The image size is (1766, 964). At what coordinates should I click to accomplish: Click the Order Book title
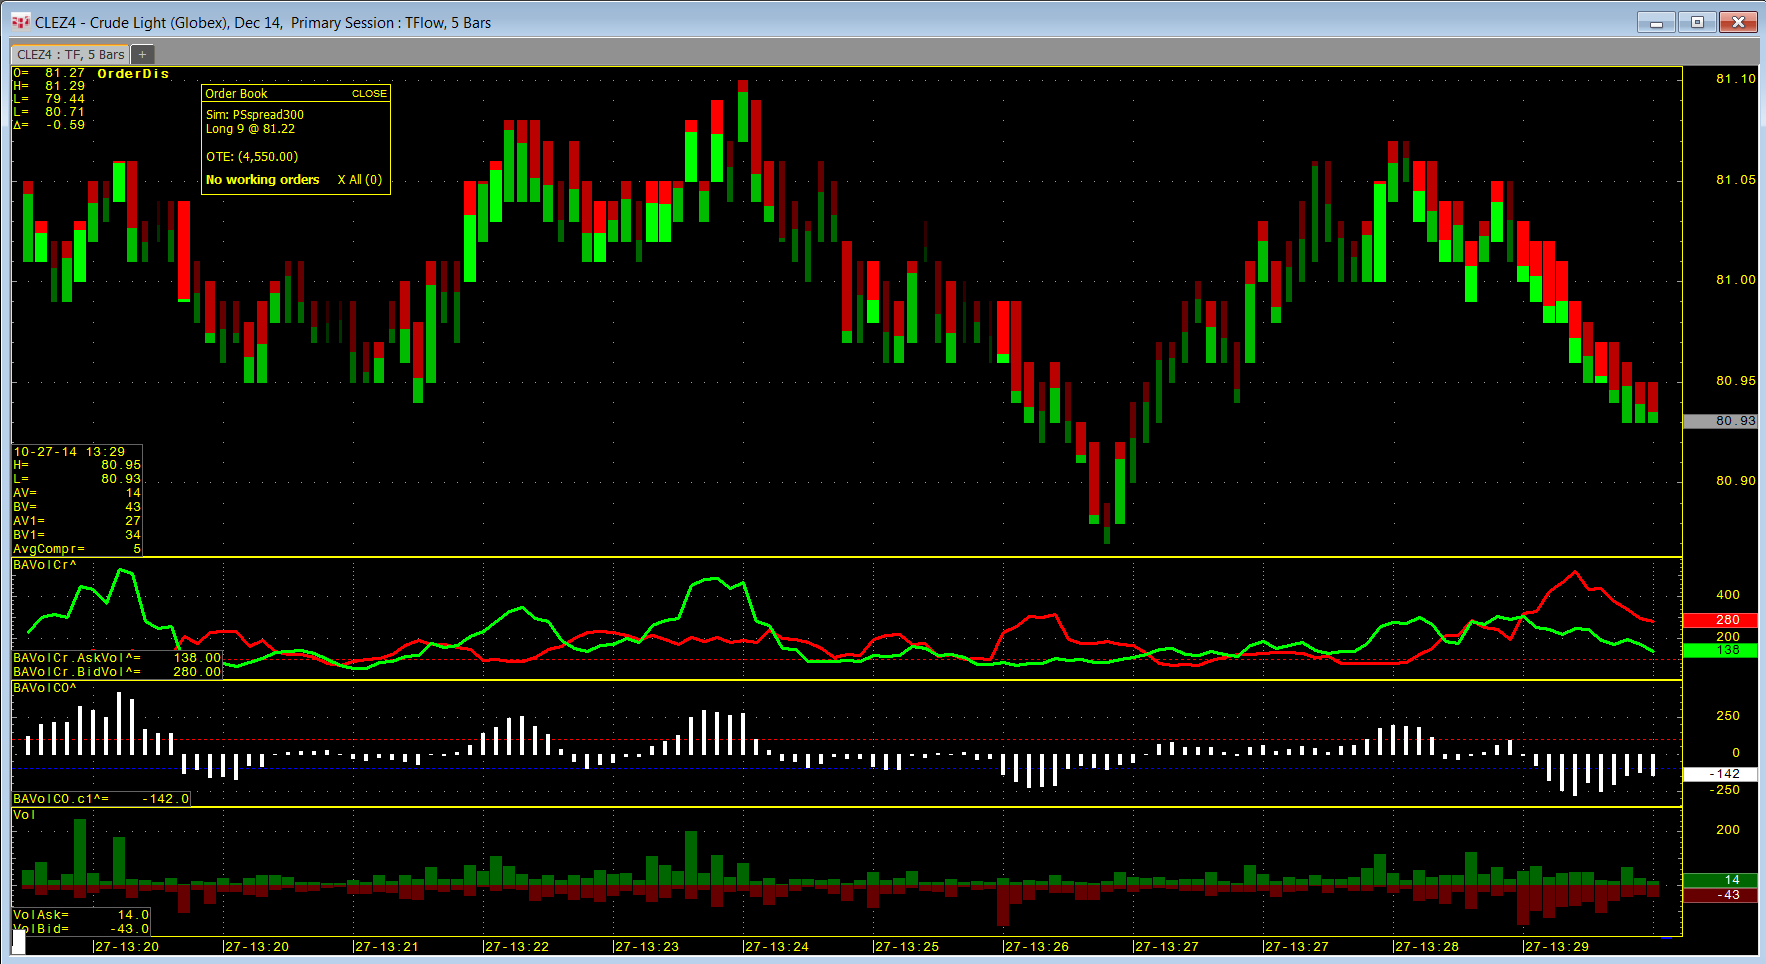click(x=236, y=93)
